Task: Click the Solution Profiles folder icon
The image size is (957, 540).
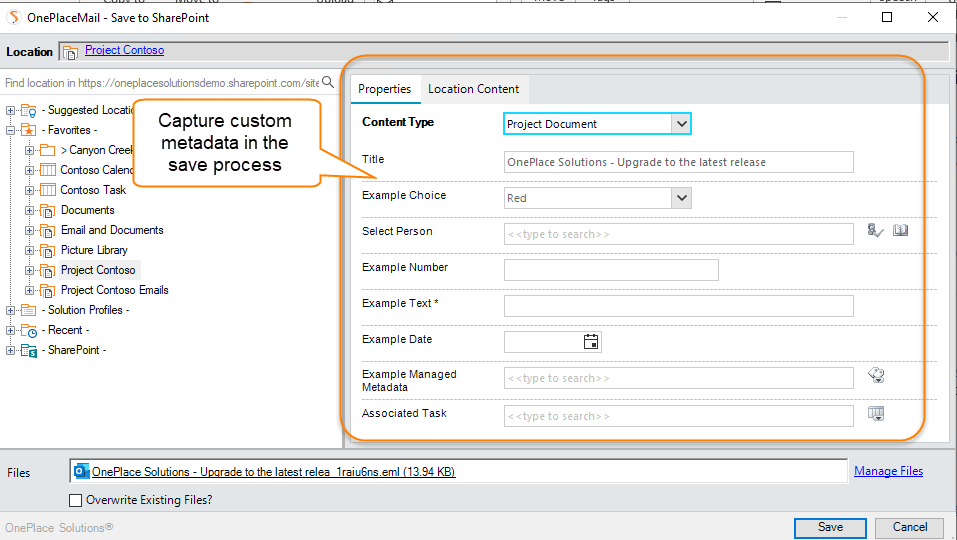Action: tap(29, 310)
